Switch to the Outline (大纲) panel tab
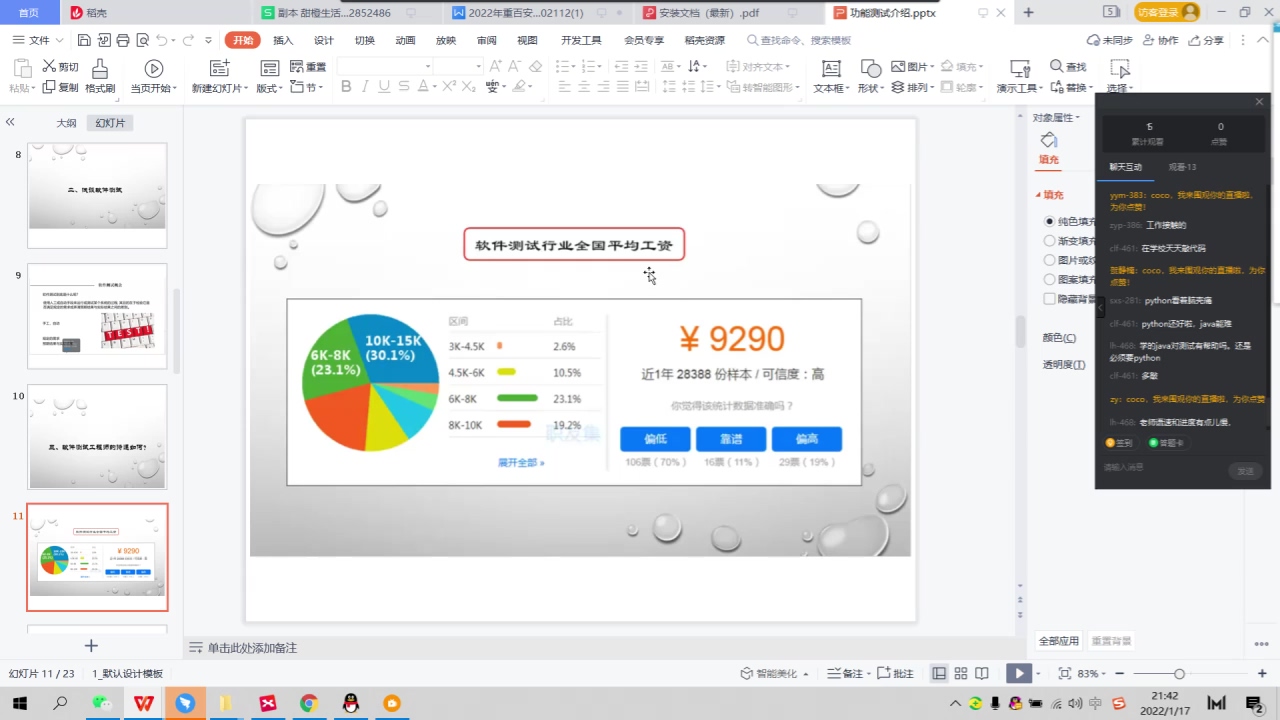Viewport: 1280px width, 720px height. 66,123
